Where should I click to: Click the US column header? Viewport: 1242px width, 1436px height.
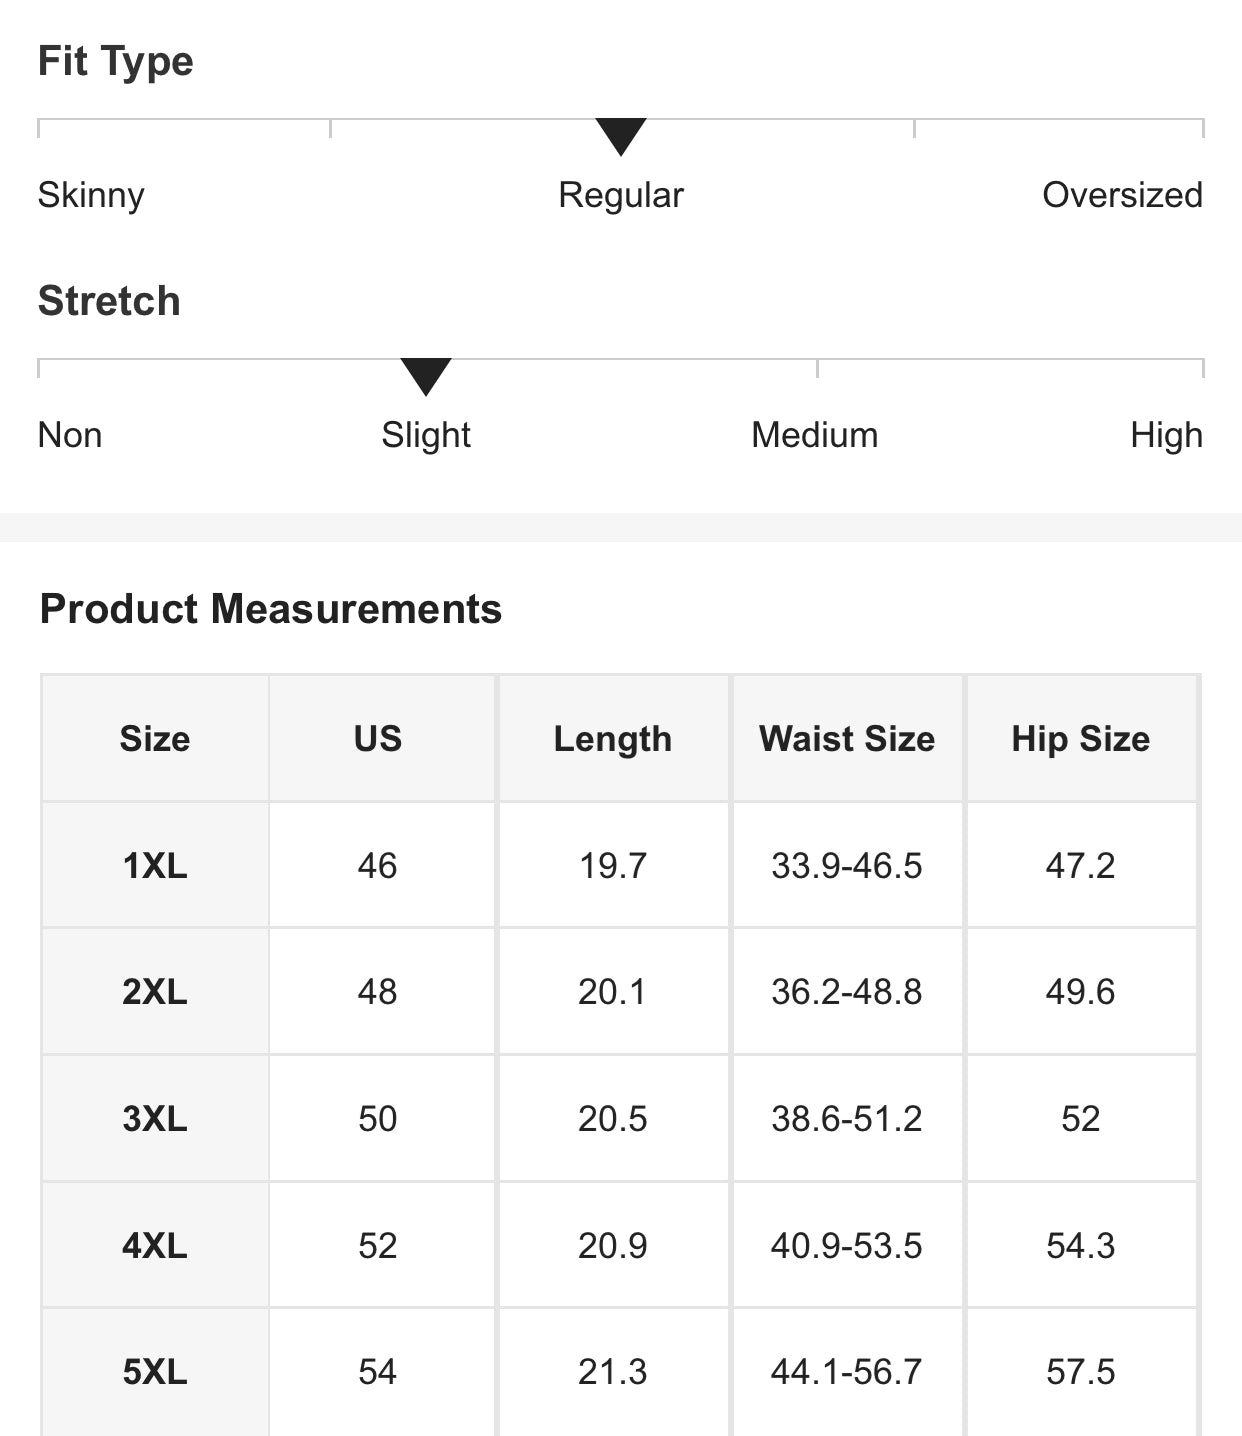tap(378, 739)
